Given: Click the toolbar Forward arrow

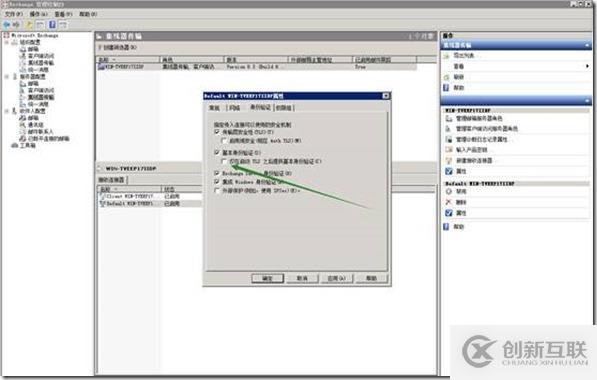Looking at the screenshot, I should [x=16, y=25].
